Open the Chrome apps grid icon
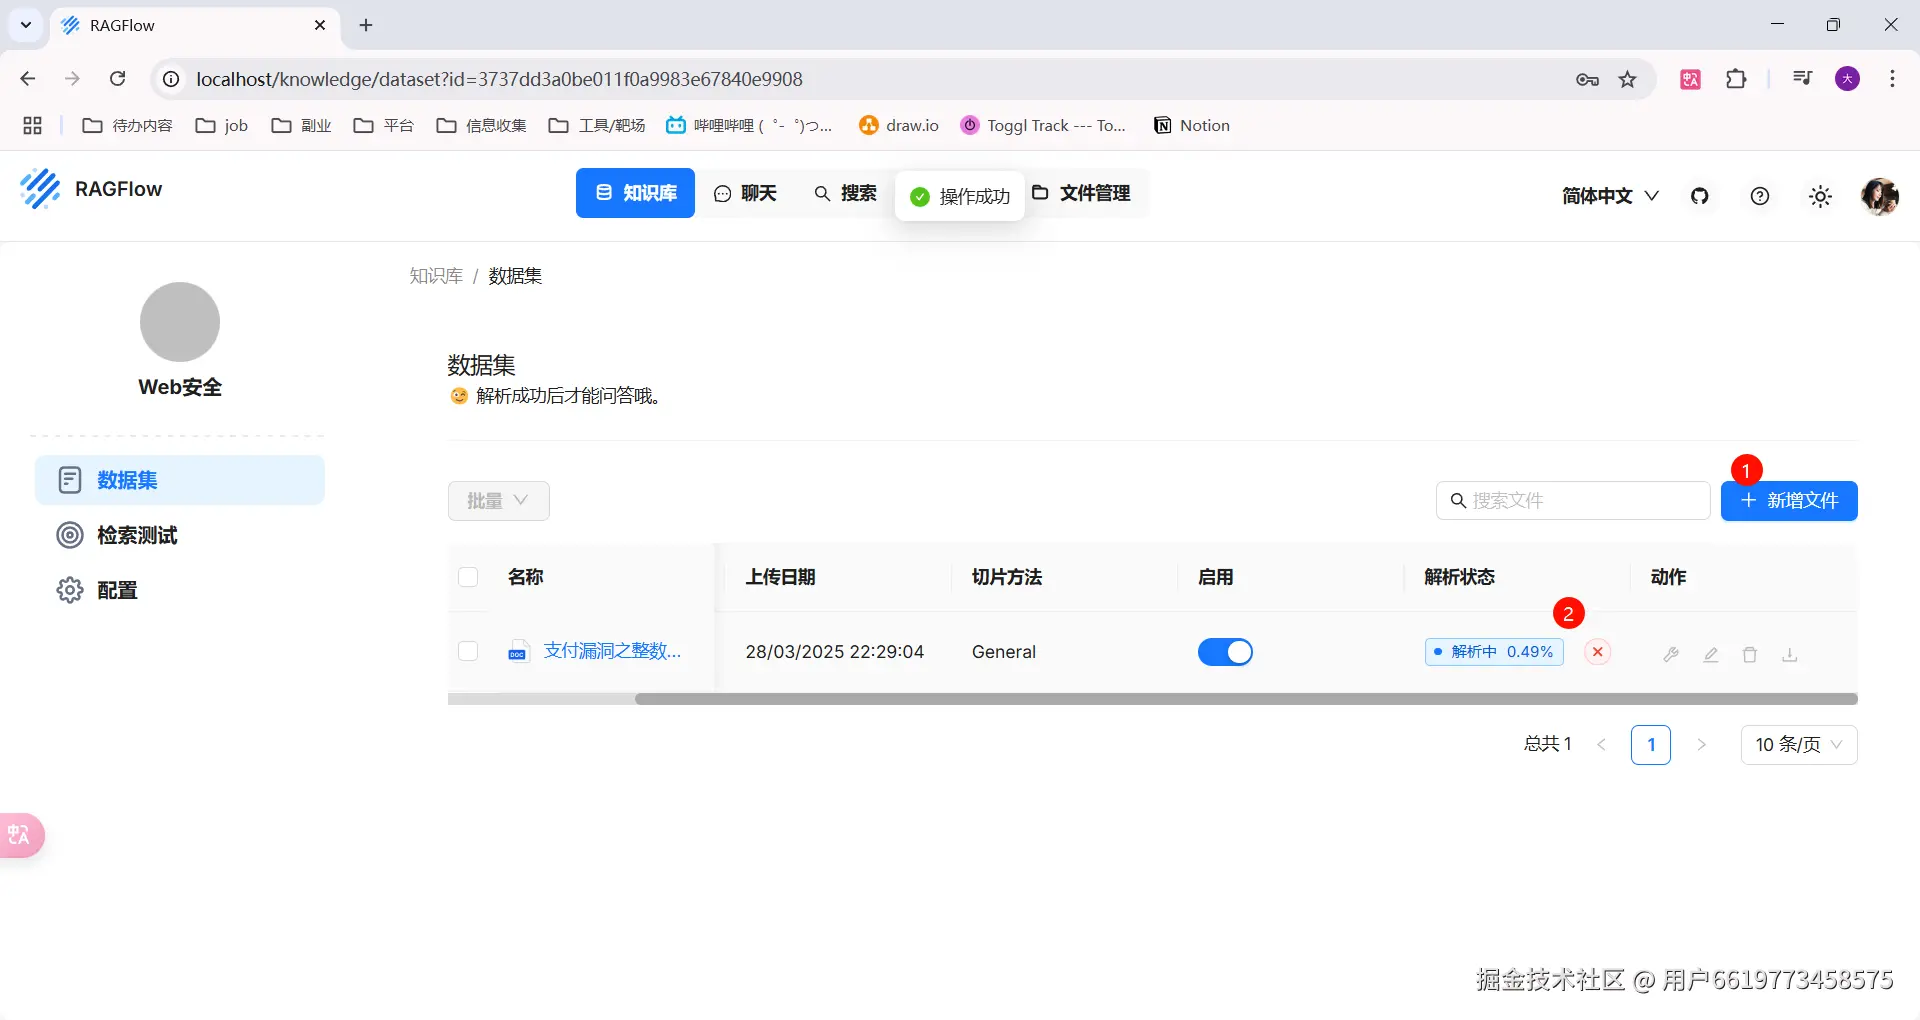 (x=32, y=125)
